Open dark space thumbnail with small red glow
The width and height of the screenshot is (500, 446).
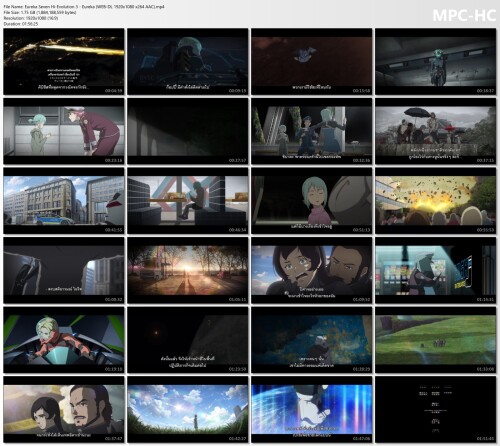tap(188, 340)
